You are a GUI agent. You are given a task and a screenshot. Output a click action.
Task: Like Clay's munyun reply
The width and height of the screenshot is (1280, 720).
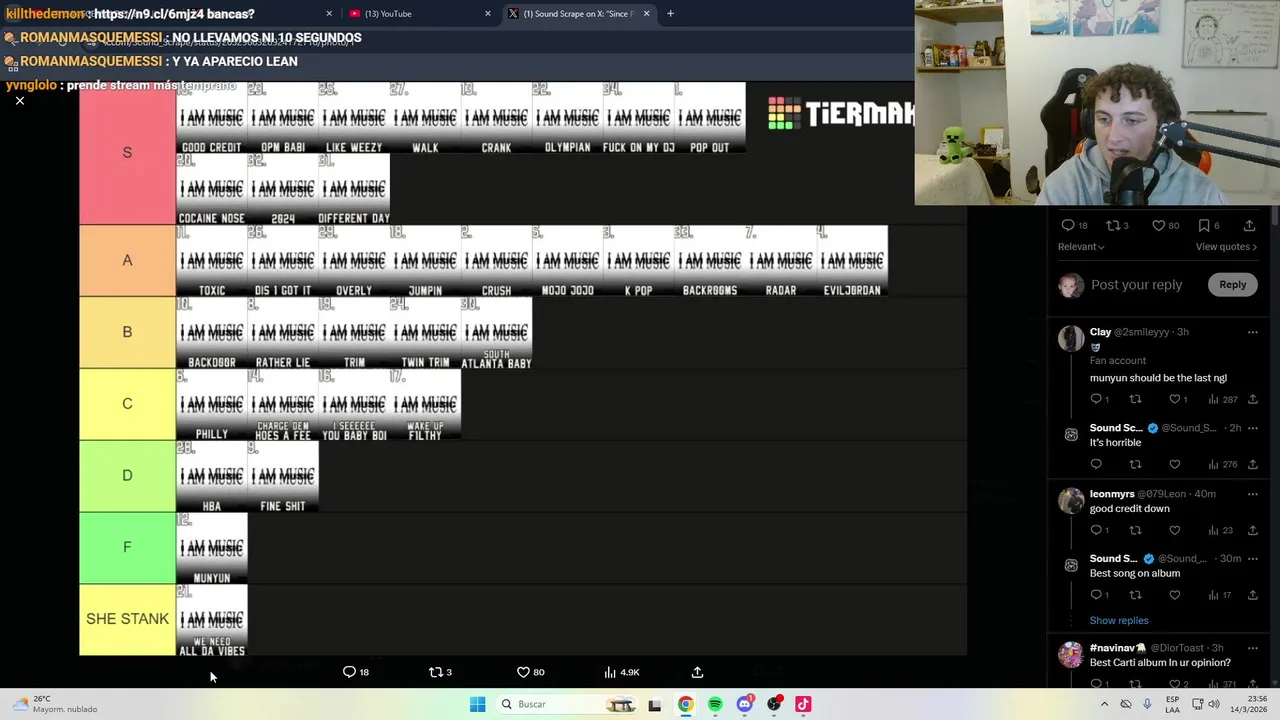coord(1174,399)
